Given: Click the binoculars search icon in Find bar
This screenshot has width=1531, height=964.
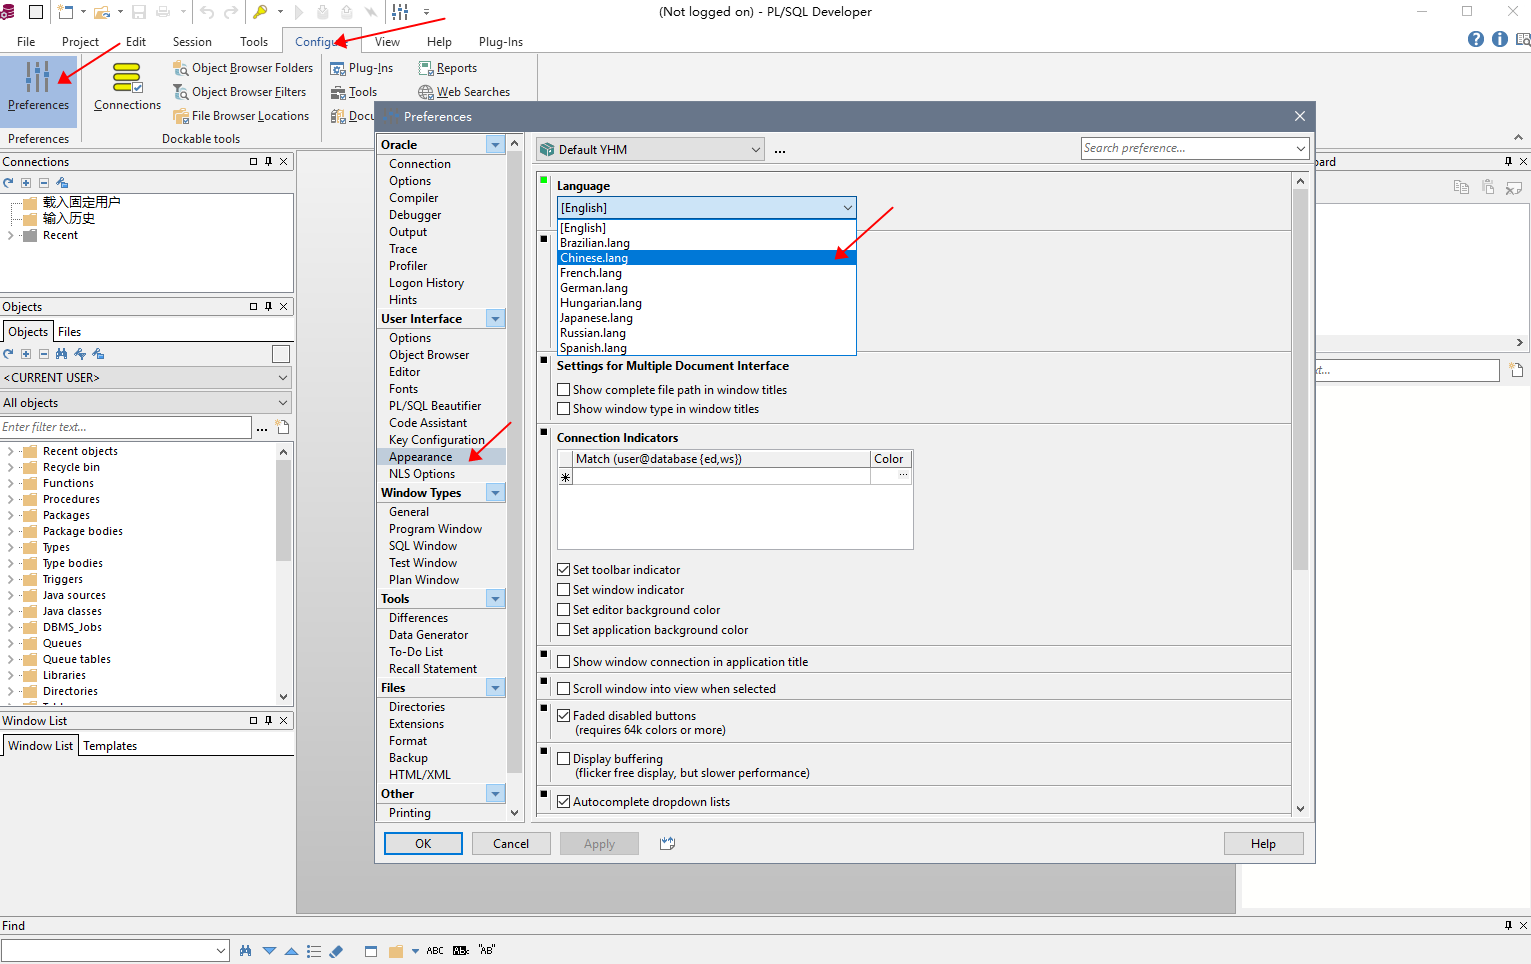Looking at the screenshot, I should (245, 951).
